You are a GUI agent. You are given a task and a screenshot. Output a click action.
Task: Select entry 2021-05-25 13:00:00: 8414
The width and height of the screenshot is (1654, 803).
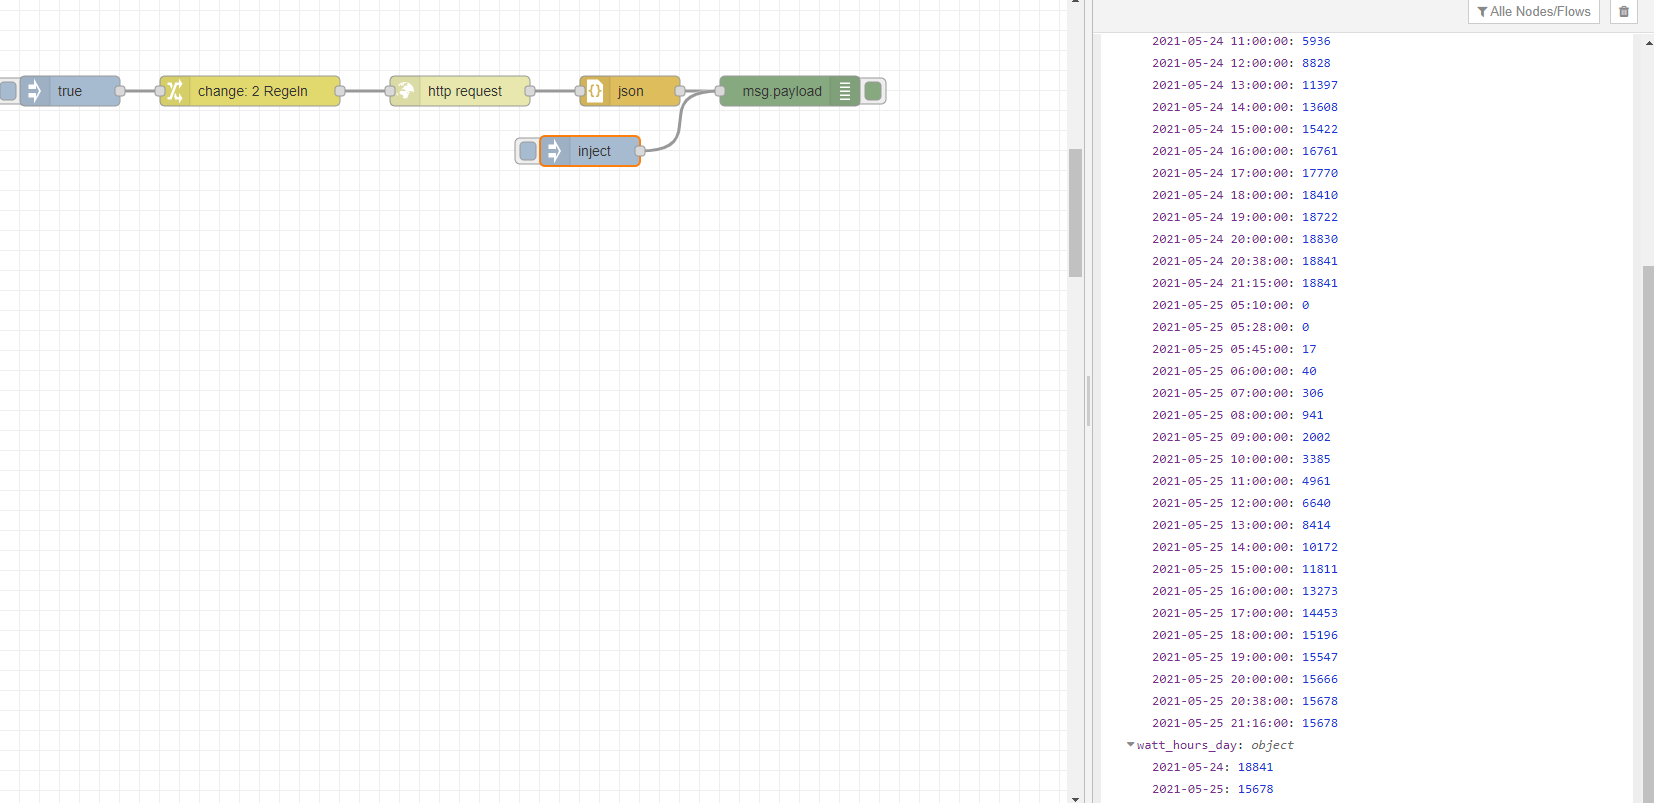pos(1241,525)
